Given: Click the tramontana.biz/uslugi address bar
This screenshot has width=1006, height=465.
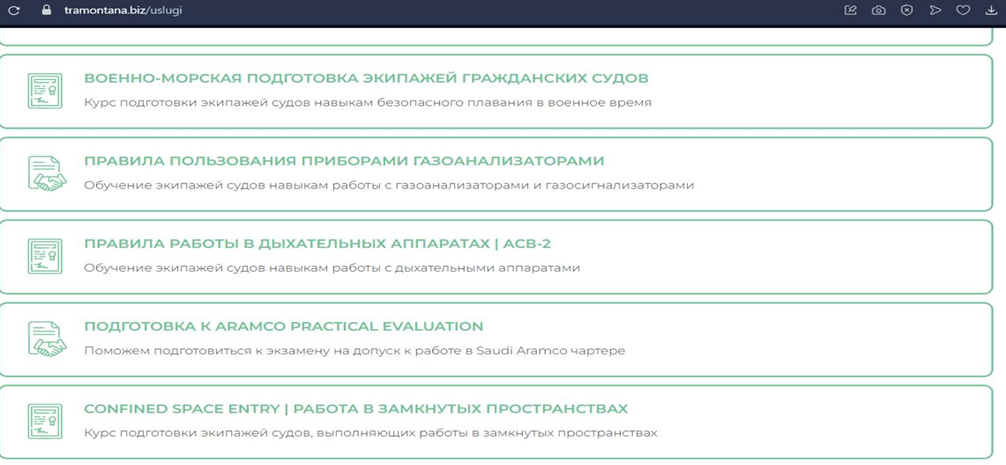Looking at the screenshot, I should click(123, 11).
